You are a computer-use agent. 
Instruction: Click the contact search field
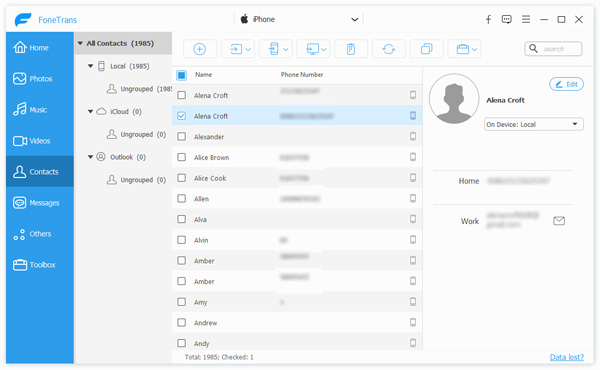[553, 49]
